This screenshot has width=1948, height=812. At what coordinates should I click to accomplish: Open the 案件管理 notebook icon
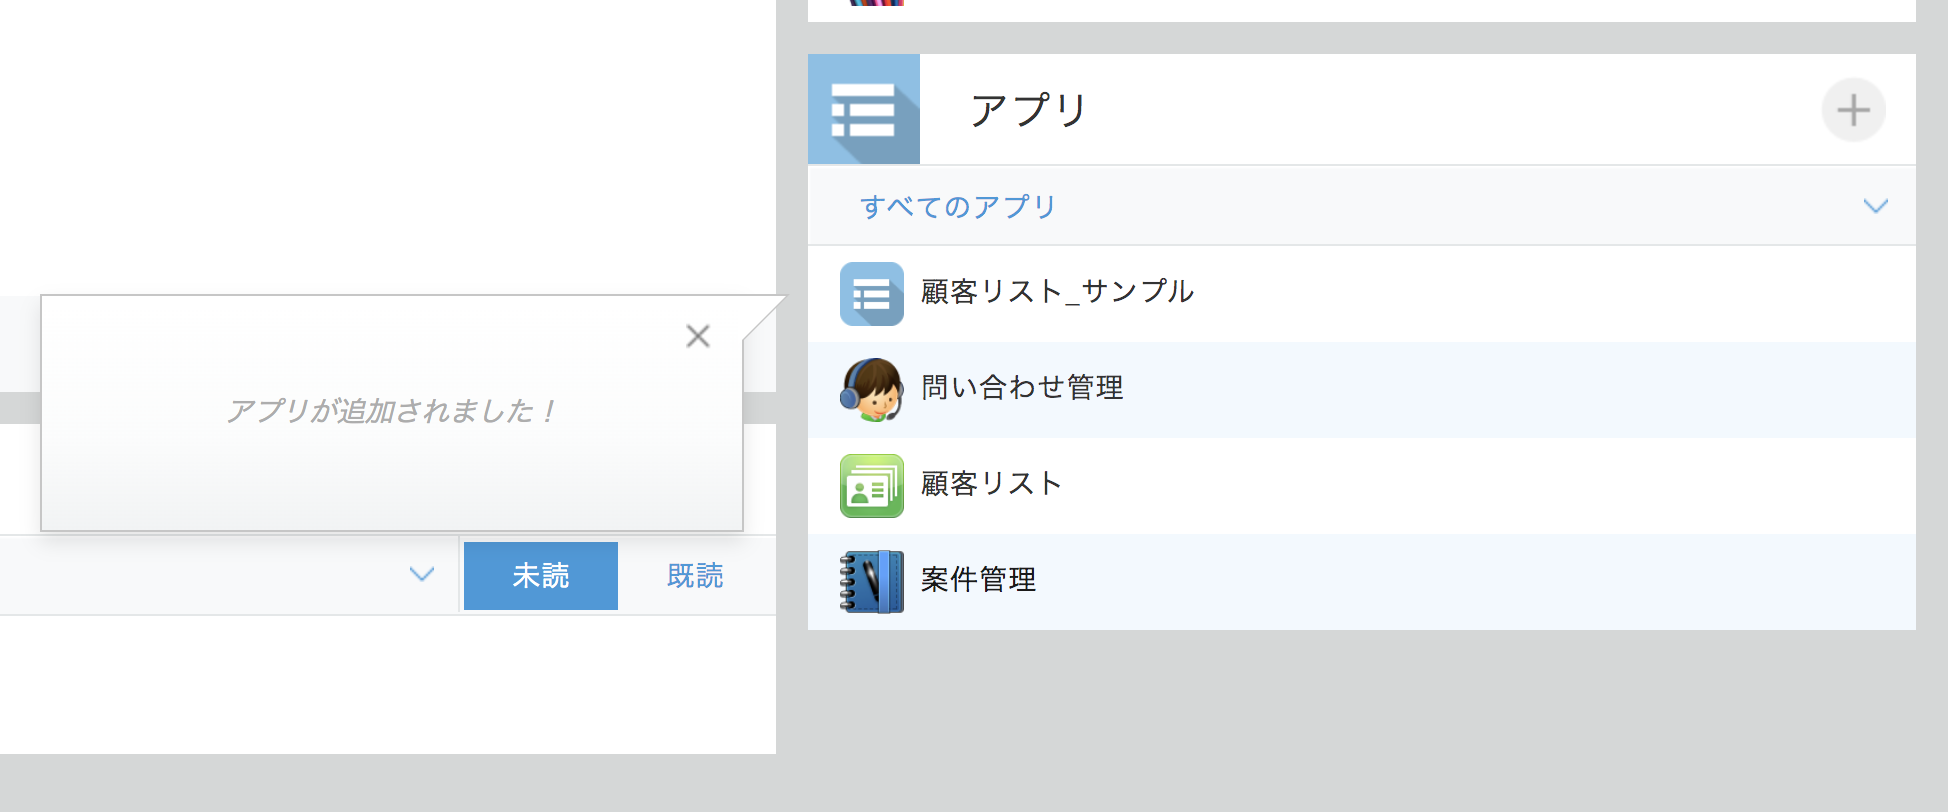[x=872, y=582]
